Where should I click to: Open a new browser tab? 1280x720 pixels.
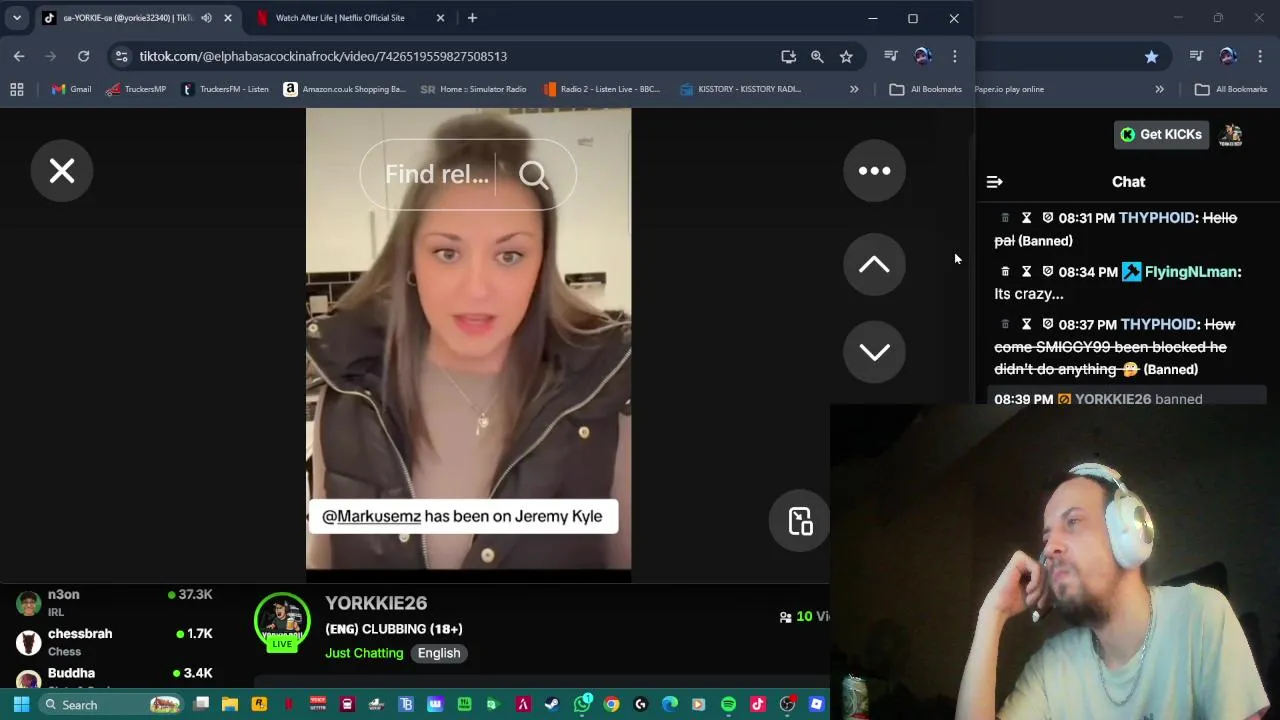tap(472, 18)
